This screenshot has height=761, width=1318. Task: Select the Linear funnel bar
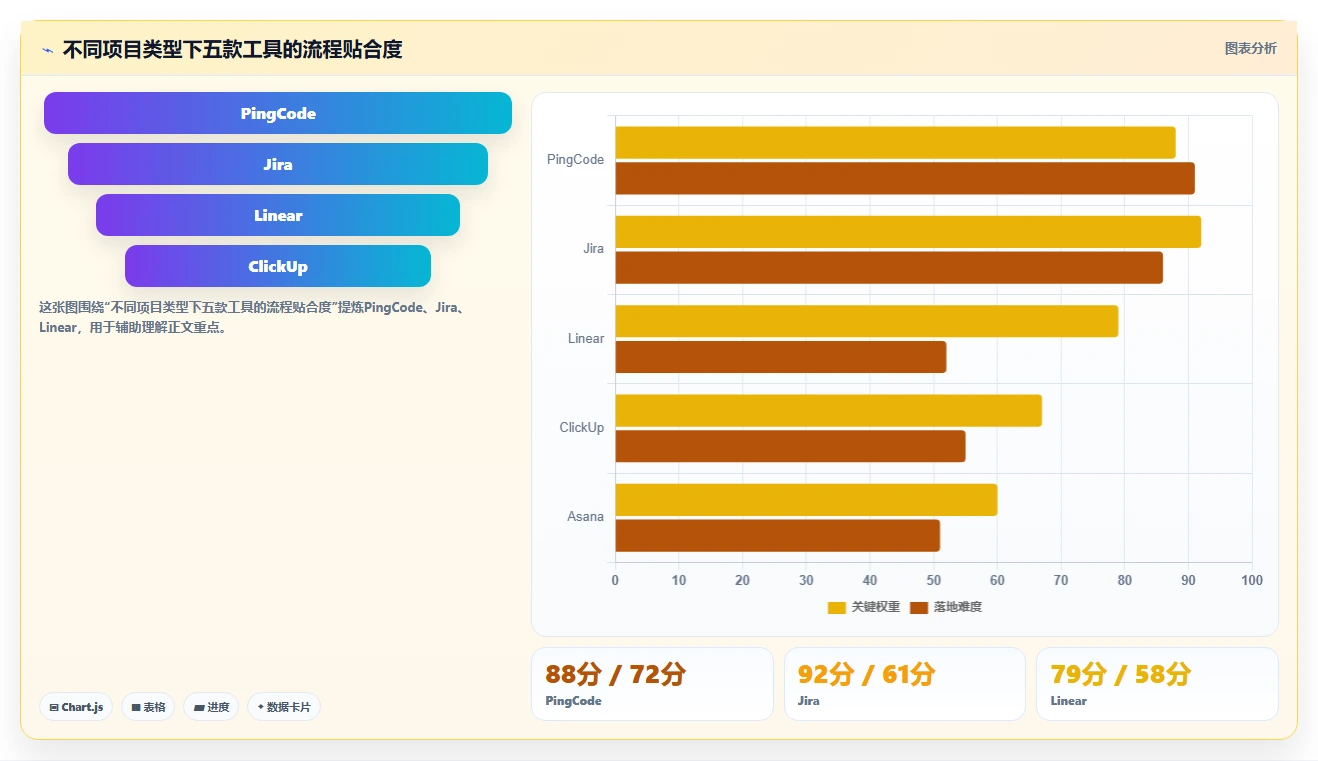pos(278,215)
